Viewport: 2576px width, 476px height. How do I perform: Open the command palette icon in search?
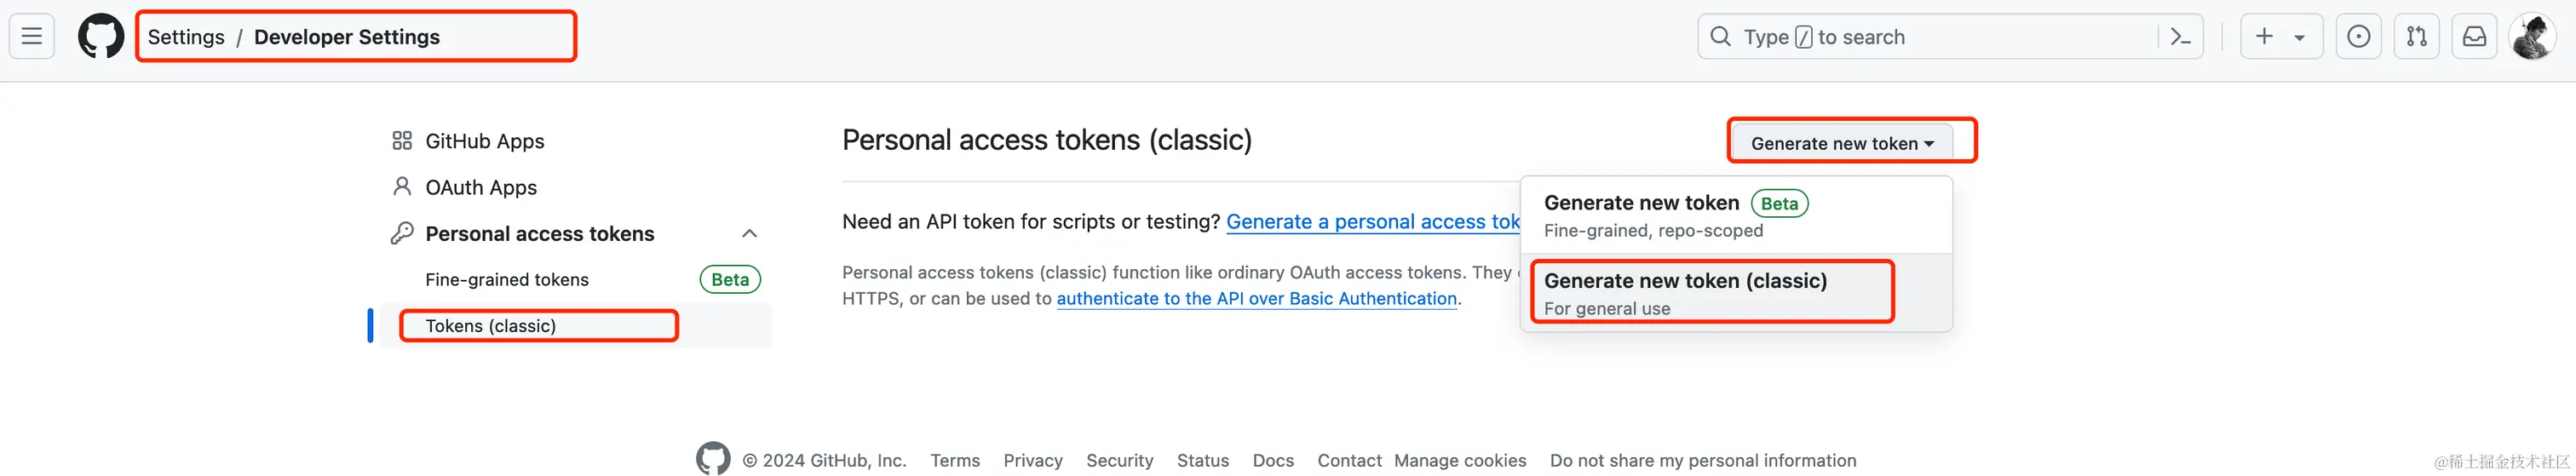[2180, 37]
